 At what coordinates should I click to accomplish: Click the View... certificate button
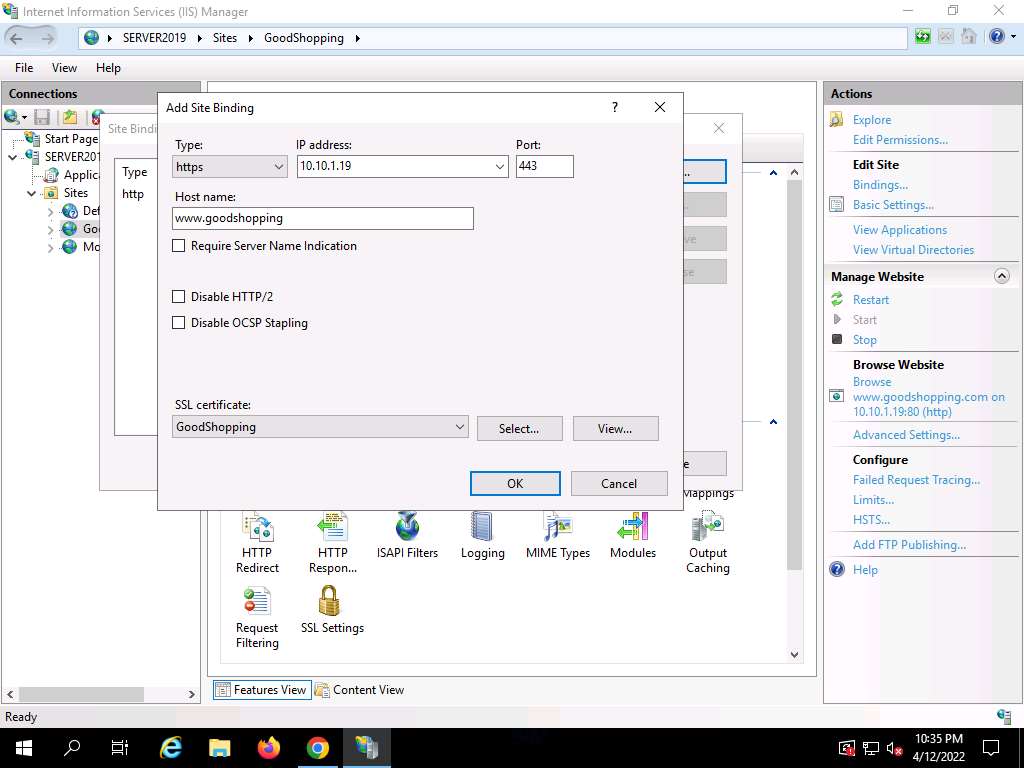pos(615,429)
